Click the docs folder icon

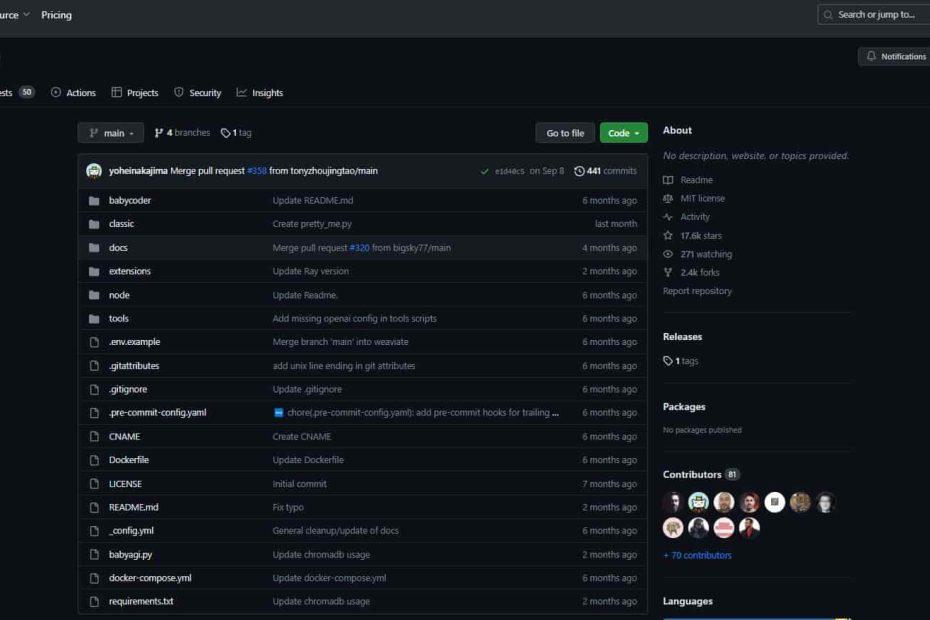94,247
